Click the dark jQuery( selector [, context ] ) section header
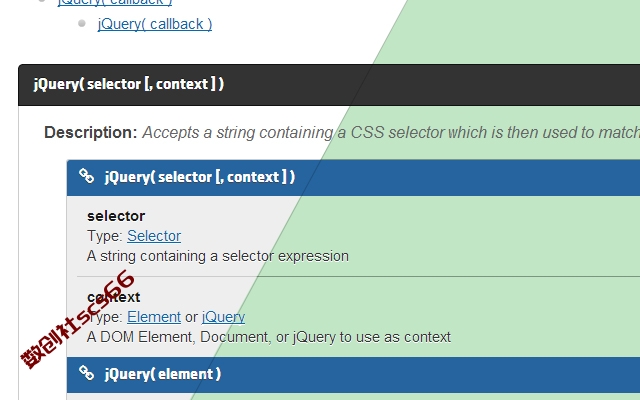Viewport: 640px width, 400px height. (329, 85)
